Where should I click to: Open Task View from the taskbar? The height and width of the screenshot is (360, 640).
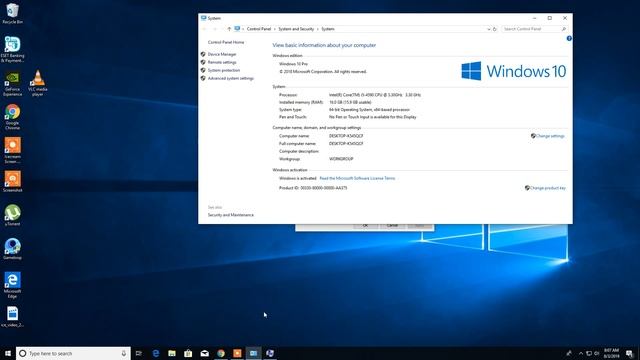(x=139, y=353)
